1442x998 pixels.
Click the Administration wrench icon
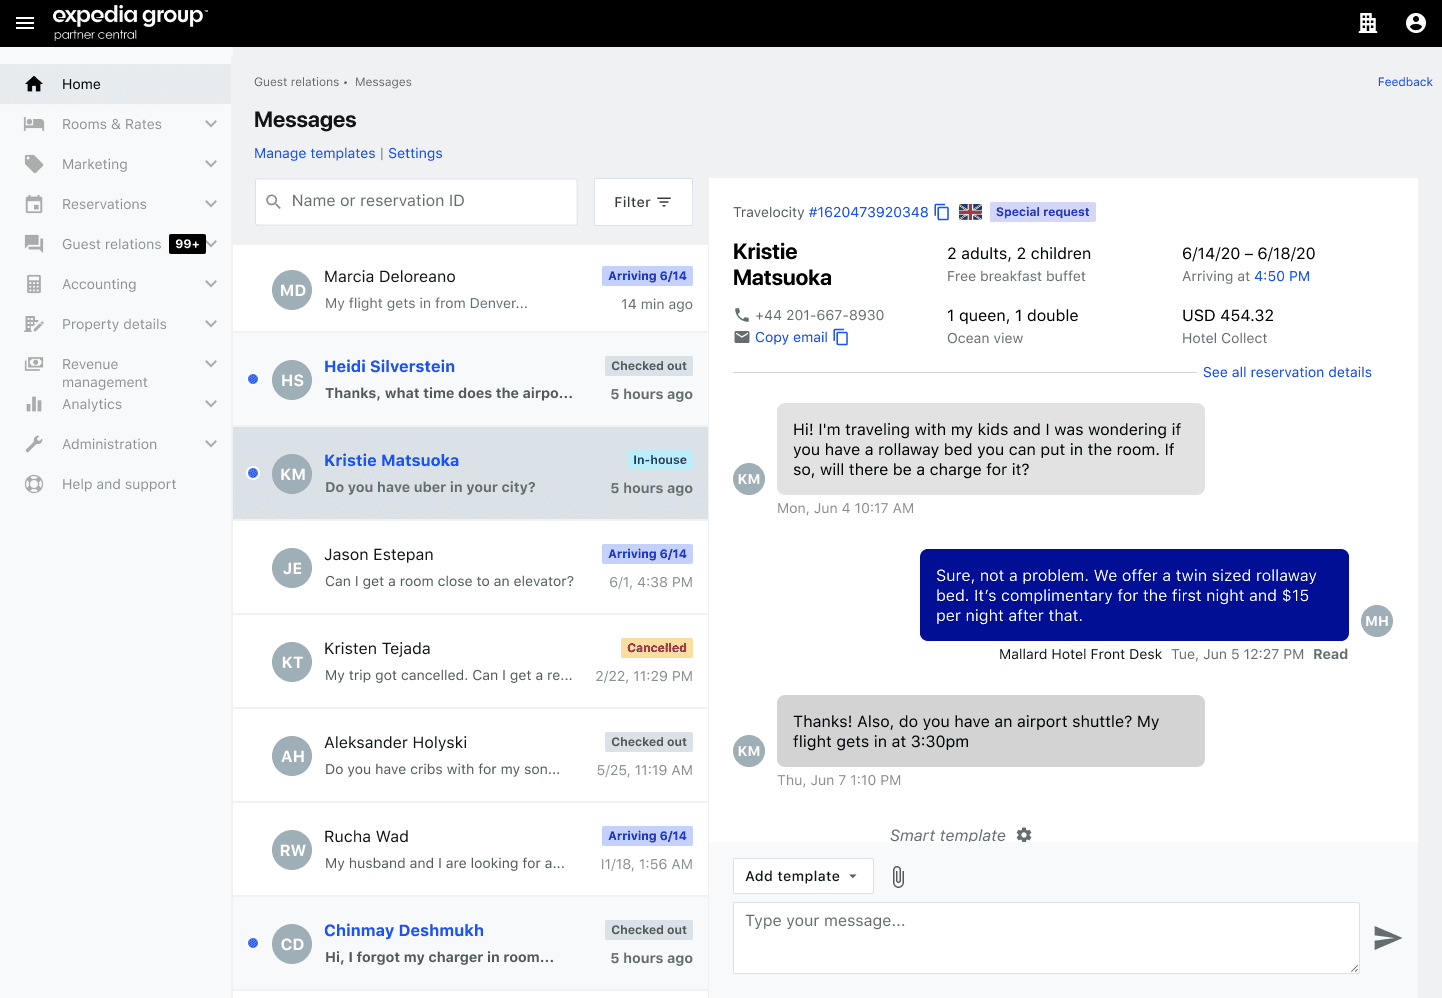[34, 444]
